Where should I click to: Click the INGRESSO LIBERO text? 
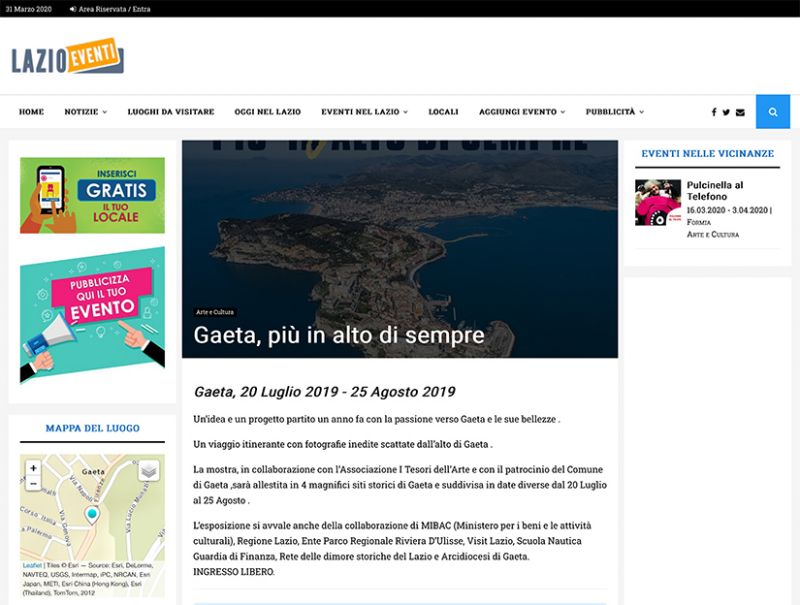click(x=234, y=572)
